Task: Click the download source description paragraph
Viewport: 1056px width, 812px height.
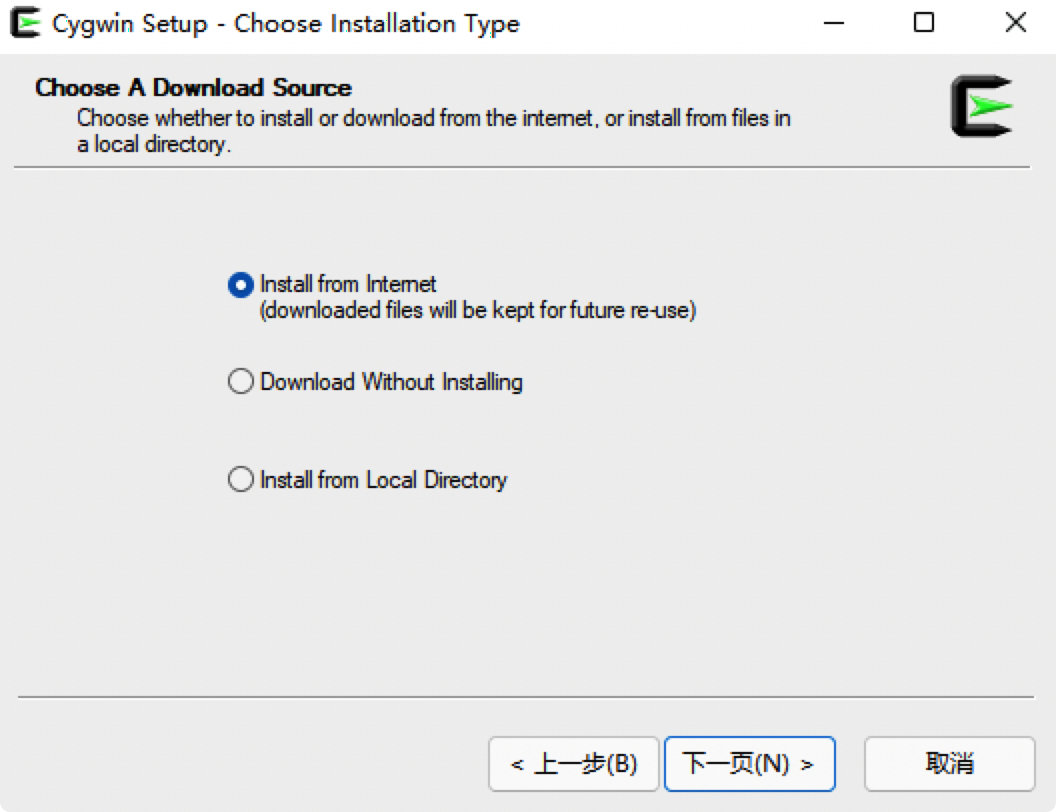Action: pyautogui.click(x=433, y=131)
